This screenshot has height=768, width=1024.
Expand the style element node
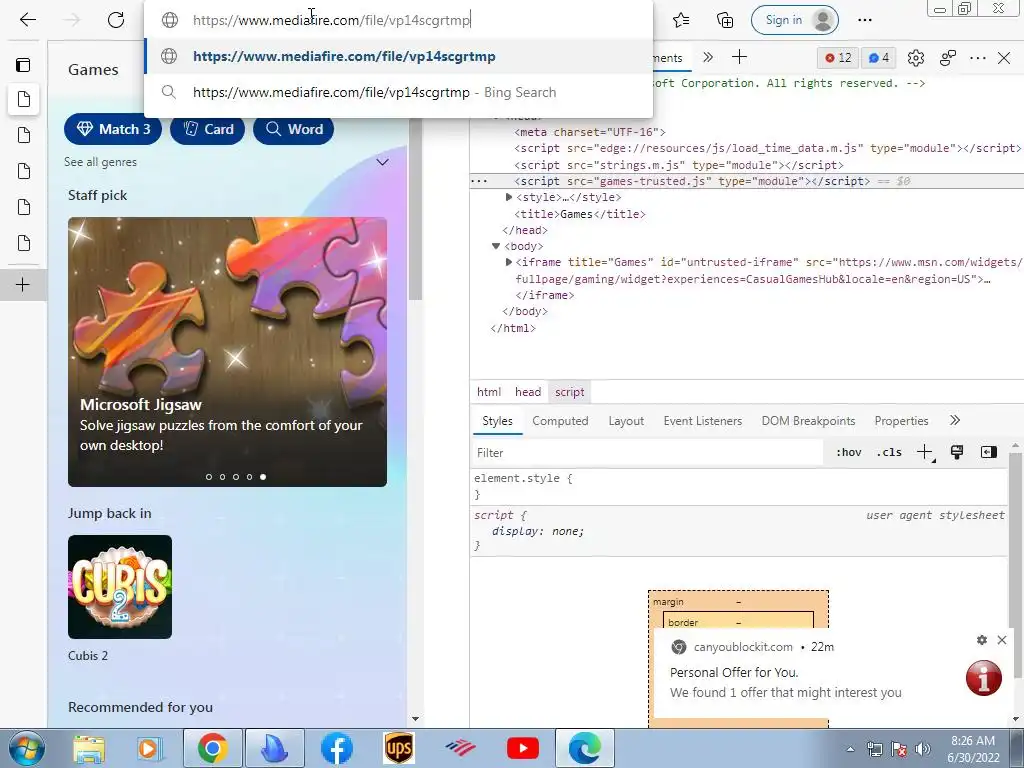point(509,197)
